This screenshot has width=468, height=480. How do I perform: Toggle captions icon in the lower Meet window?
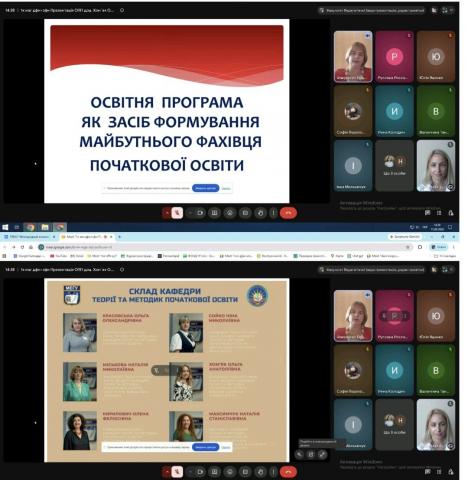245,472
